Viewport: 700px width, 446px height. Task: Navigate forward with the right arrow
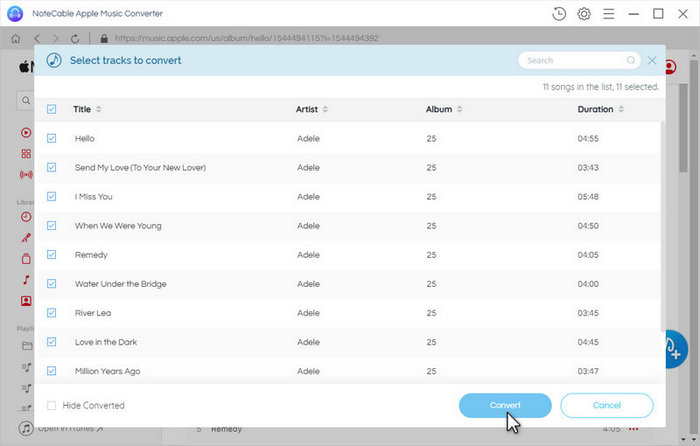pos(55,38)
